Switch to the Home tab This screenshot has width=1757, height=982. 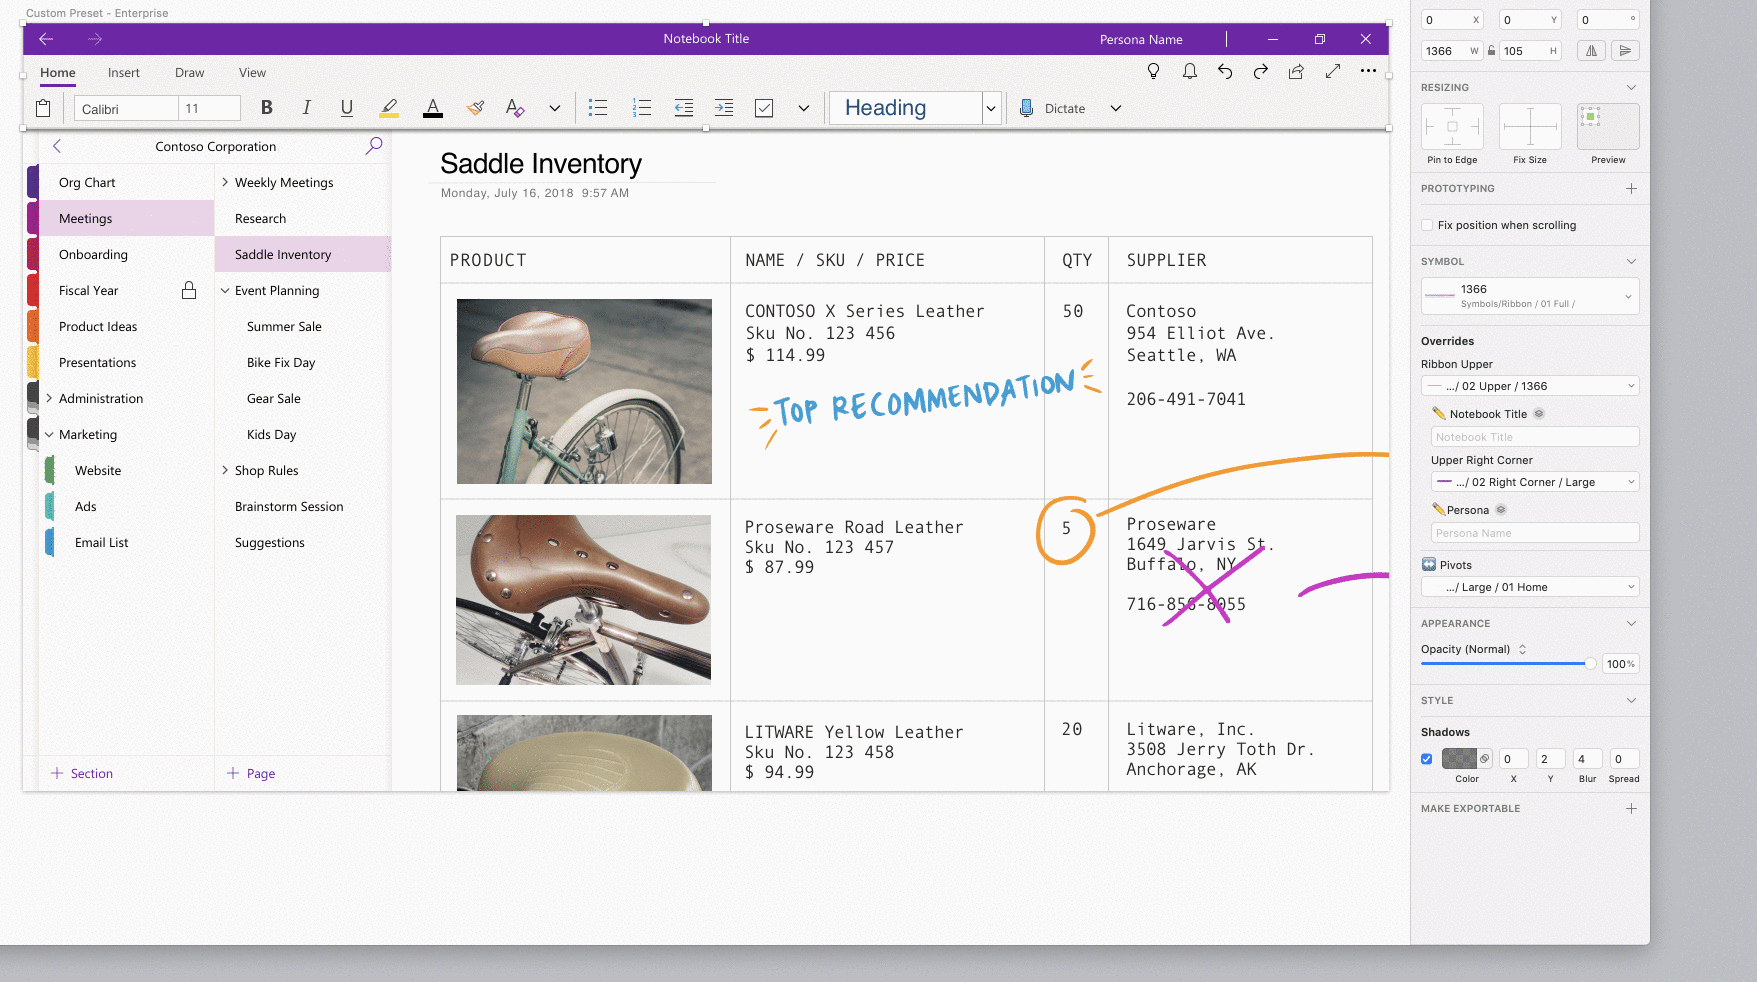coord(58,73)
